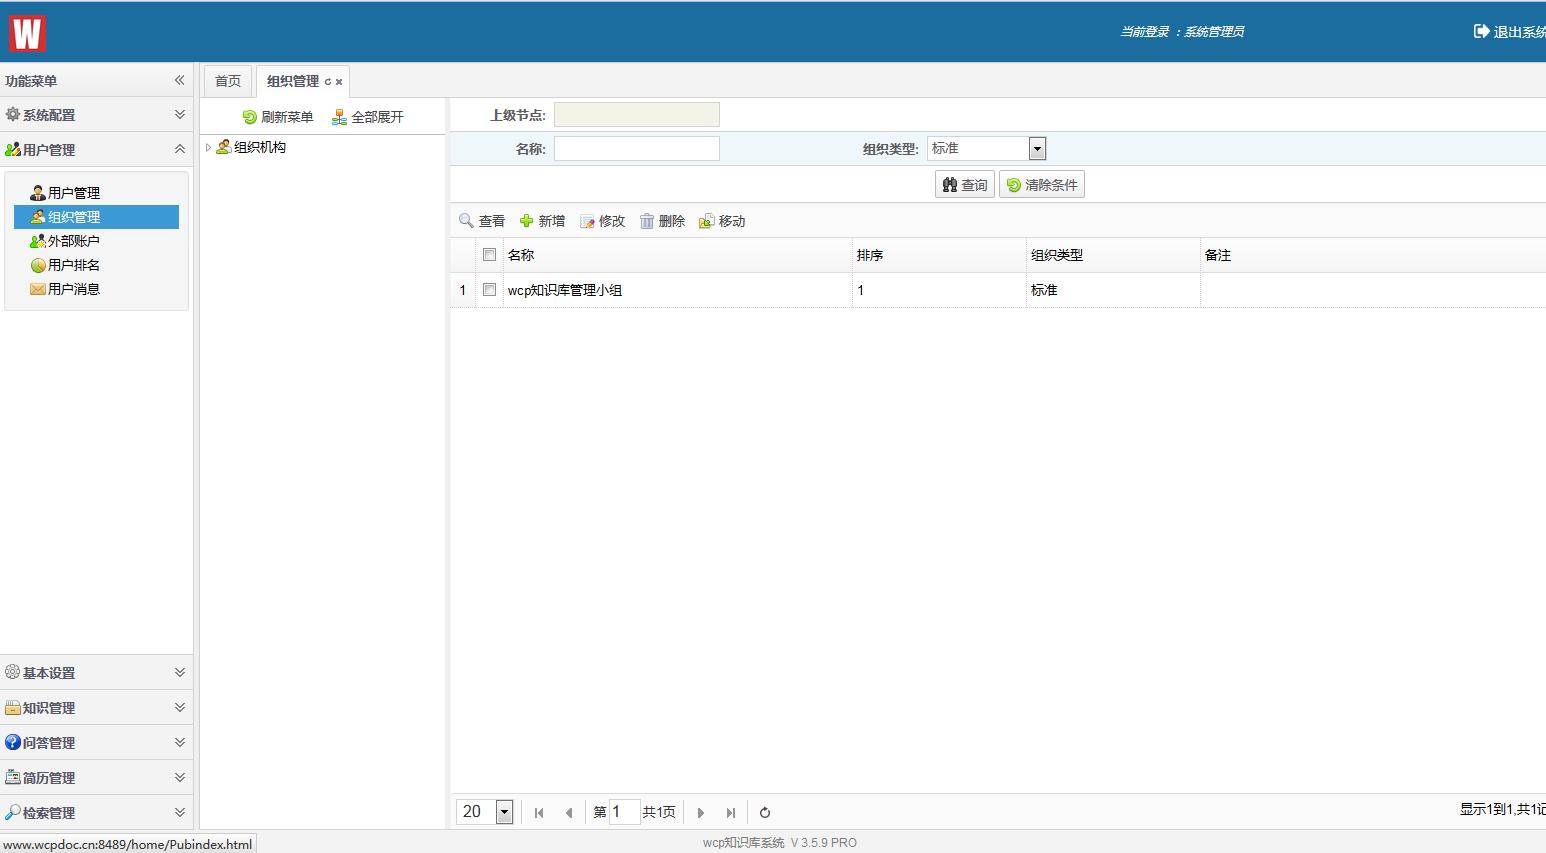Screen dimensions: 1546x853
Task: Sort by 排序 column header
Action: pyautogui.click(x=939, y=255)
